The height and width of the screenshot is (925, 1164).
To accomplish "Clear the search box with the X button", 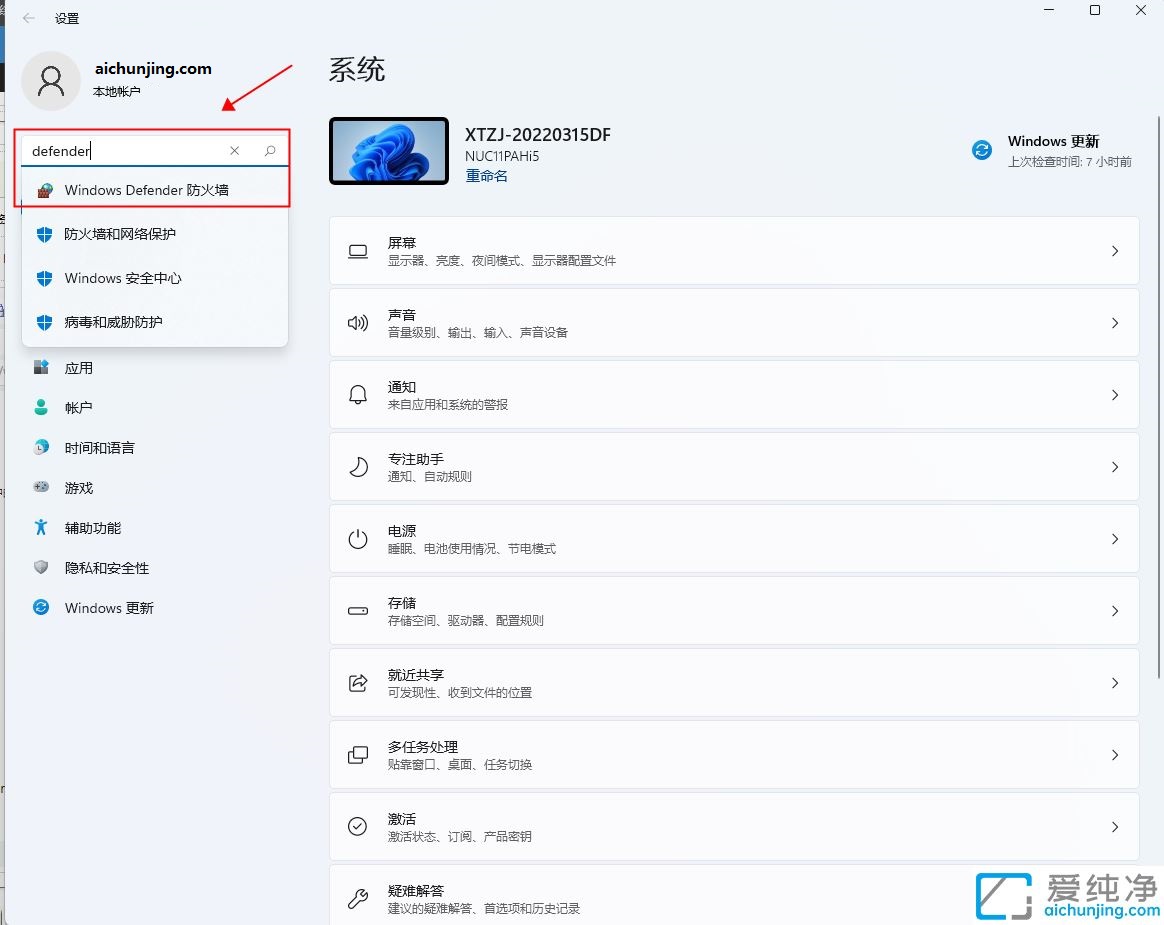I will [234, 150].
